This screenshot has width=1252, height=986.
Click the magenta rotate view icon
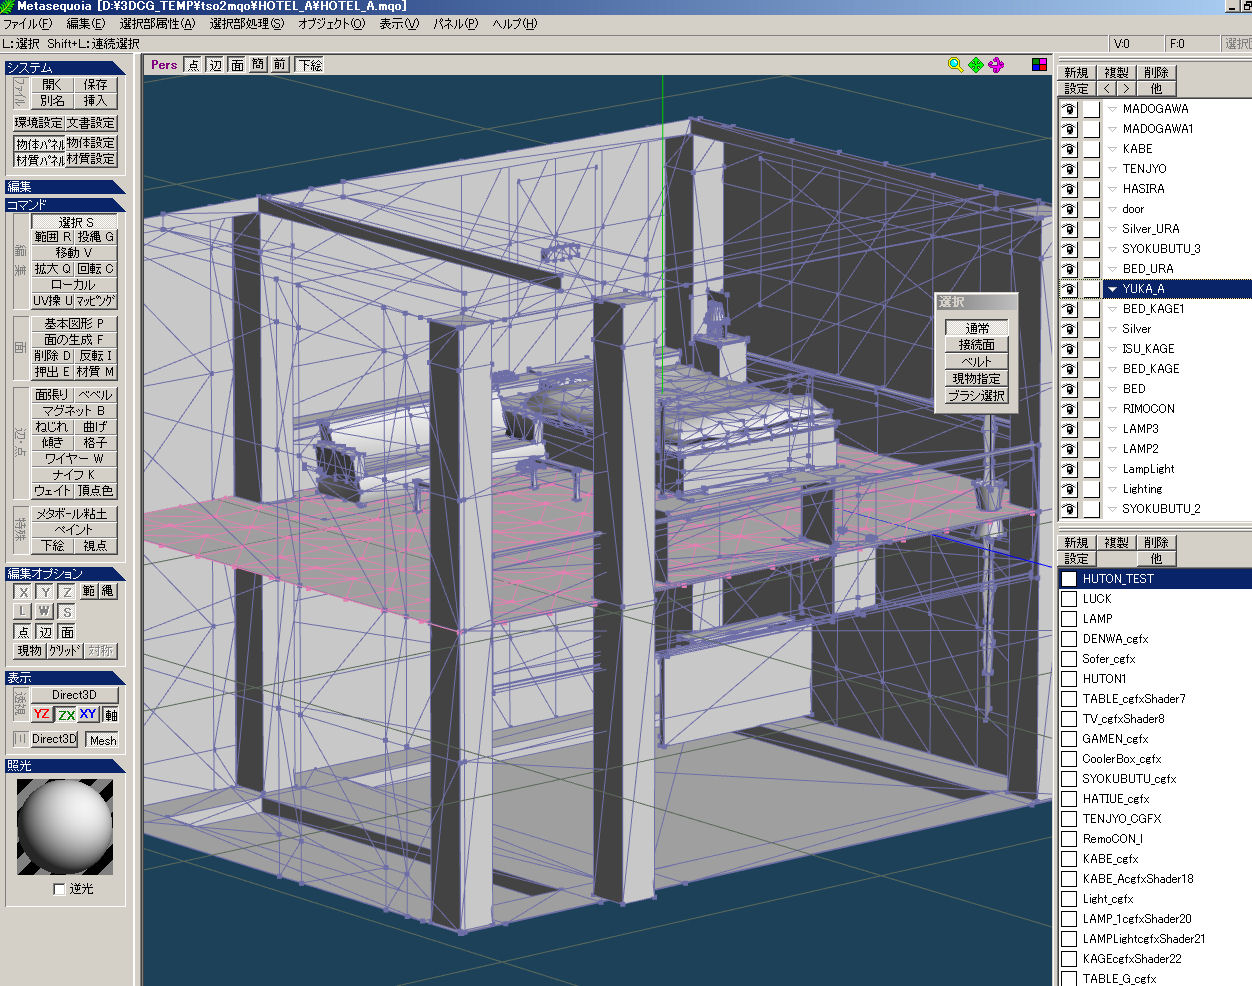point(996,65)
